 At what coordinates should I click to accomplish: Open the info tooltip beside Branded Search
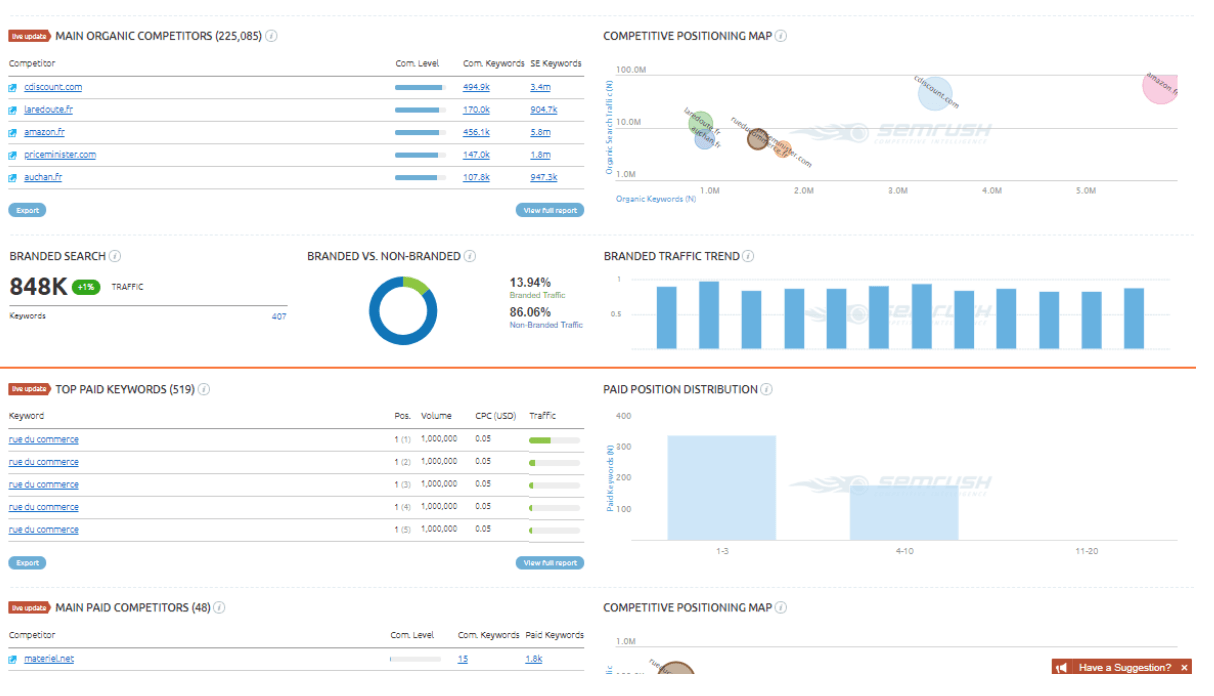115,256
